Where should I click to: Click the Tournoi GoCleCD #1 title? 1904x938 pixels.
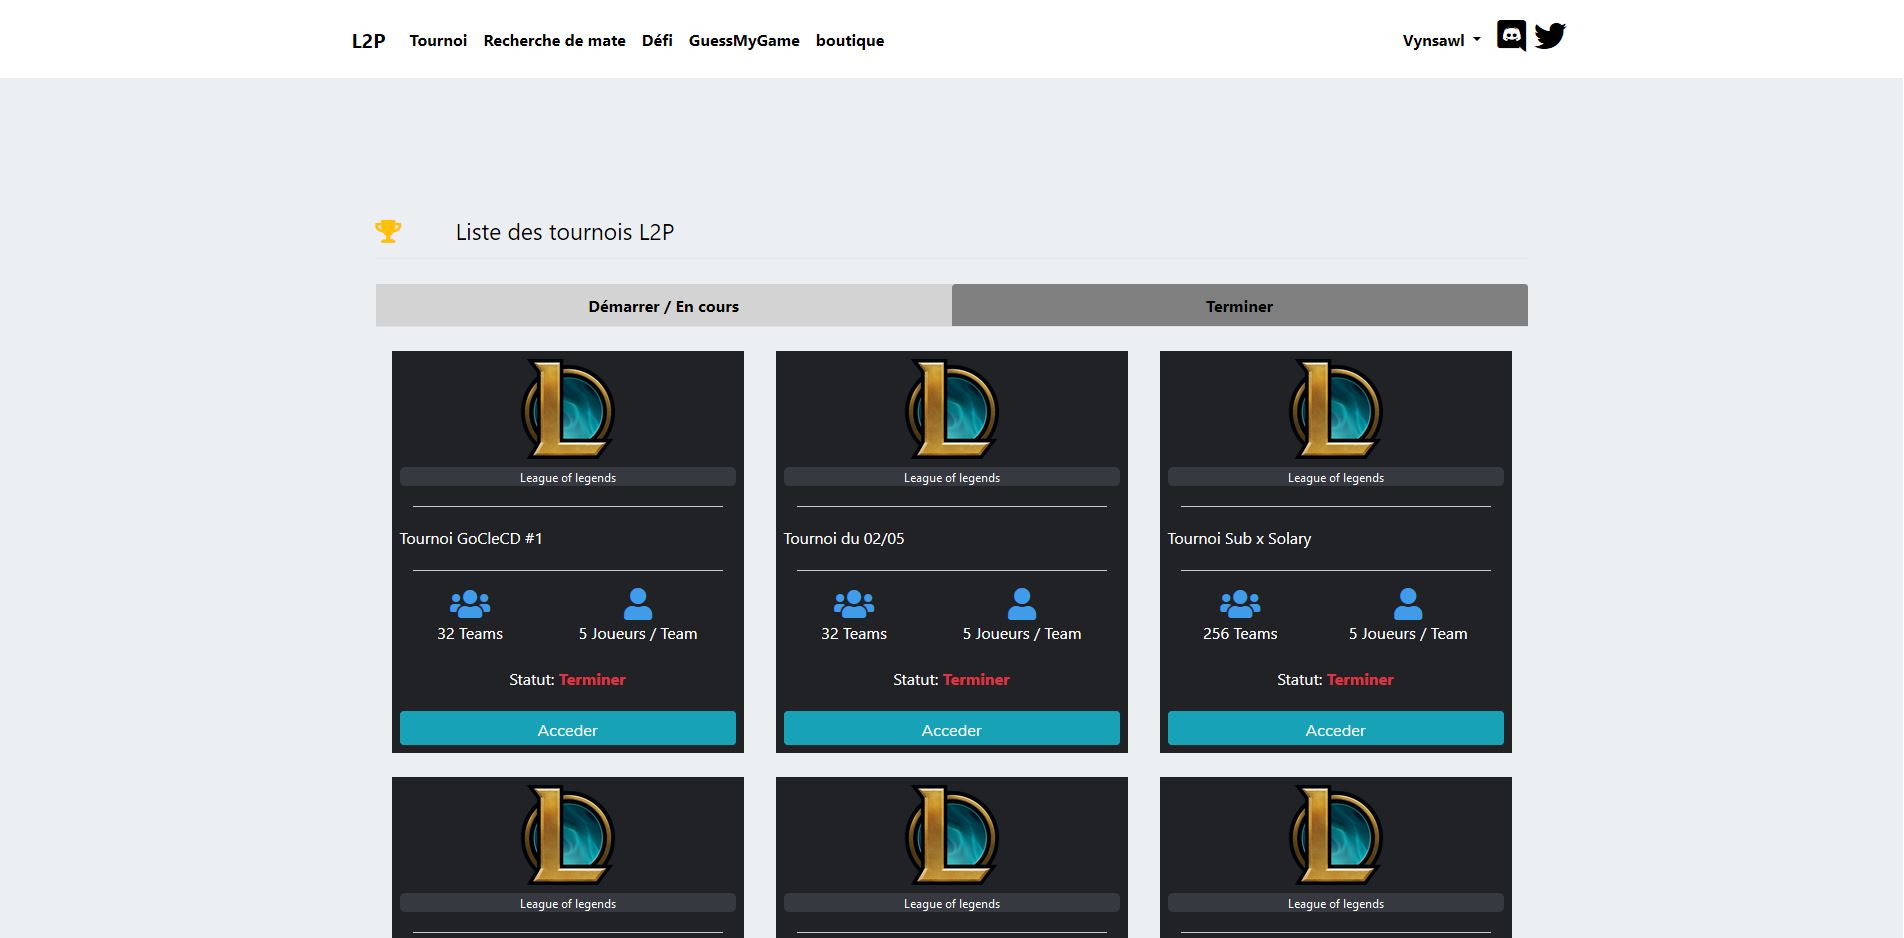(x=471, y=539)
